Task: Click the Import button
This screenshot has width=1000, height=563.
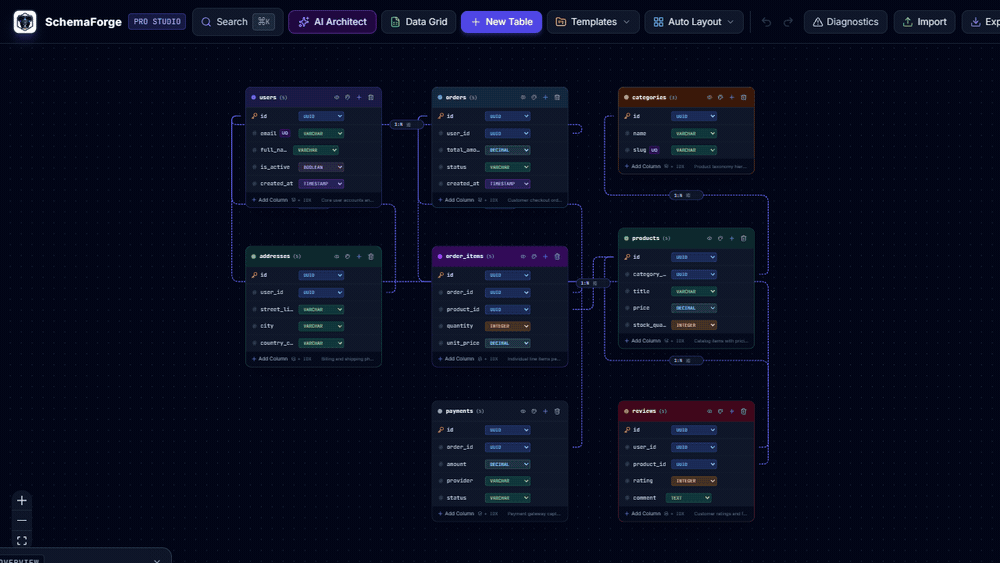Action: point(924,22)
